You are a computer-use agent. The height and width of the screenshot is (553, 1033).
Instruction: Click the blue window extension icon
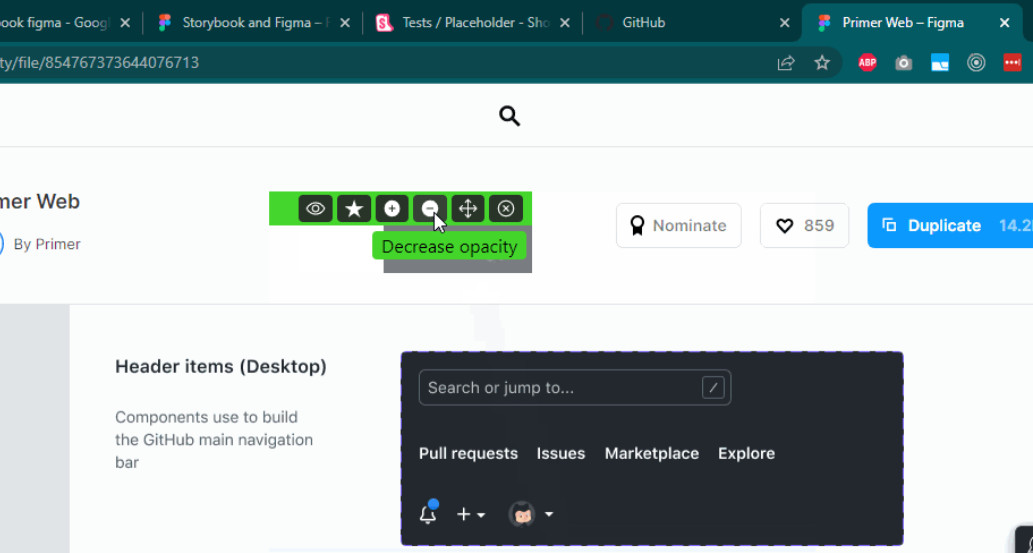[940, 63]
